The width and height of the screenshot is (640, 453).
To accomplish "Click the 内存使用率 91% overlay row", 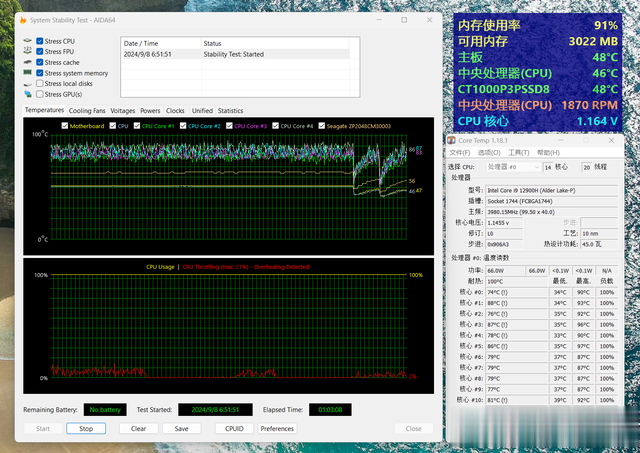I will 538,25.
